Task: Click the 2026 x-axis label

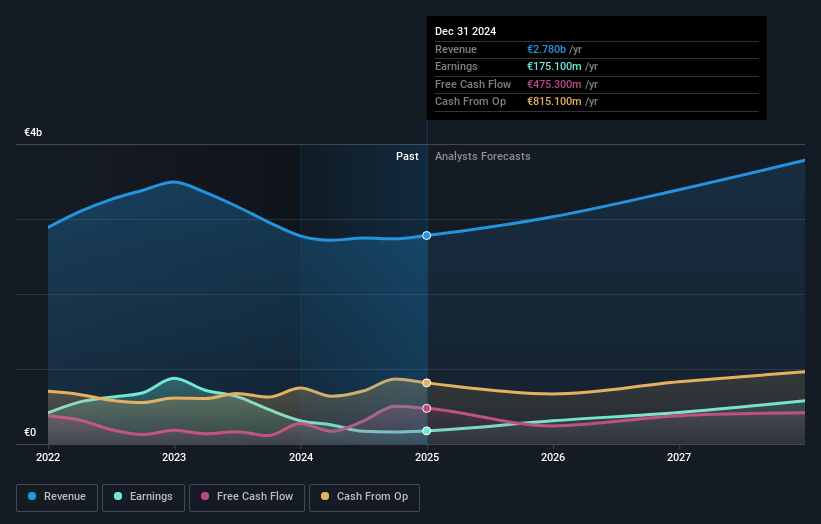Action: (x=553, y=458)
